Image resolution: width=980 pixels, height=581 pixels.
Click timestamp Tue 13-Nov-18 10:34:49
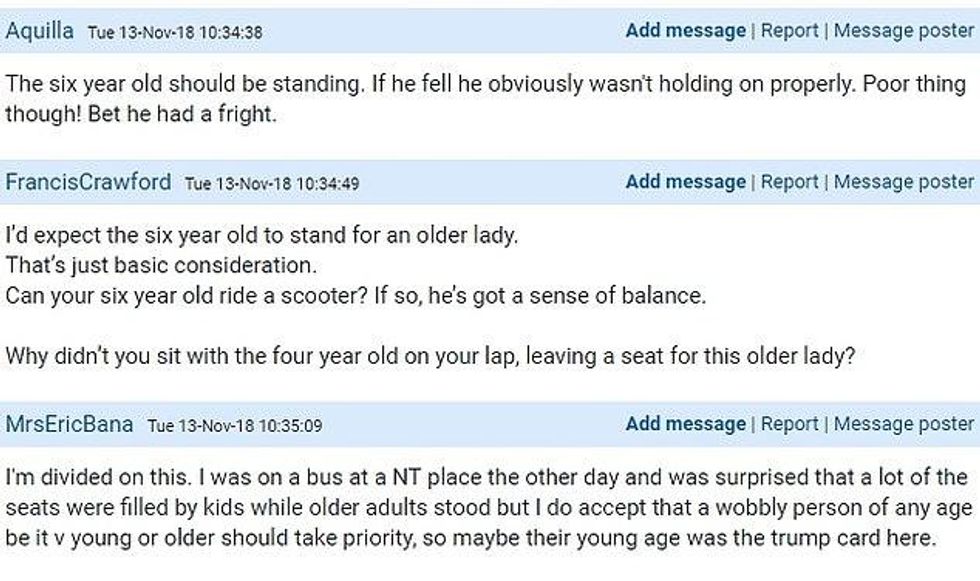point(272,184)
